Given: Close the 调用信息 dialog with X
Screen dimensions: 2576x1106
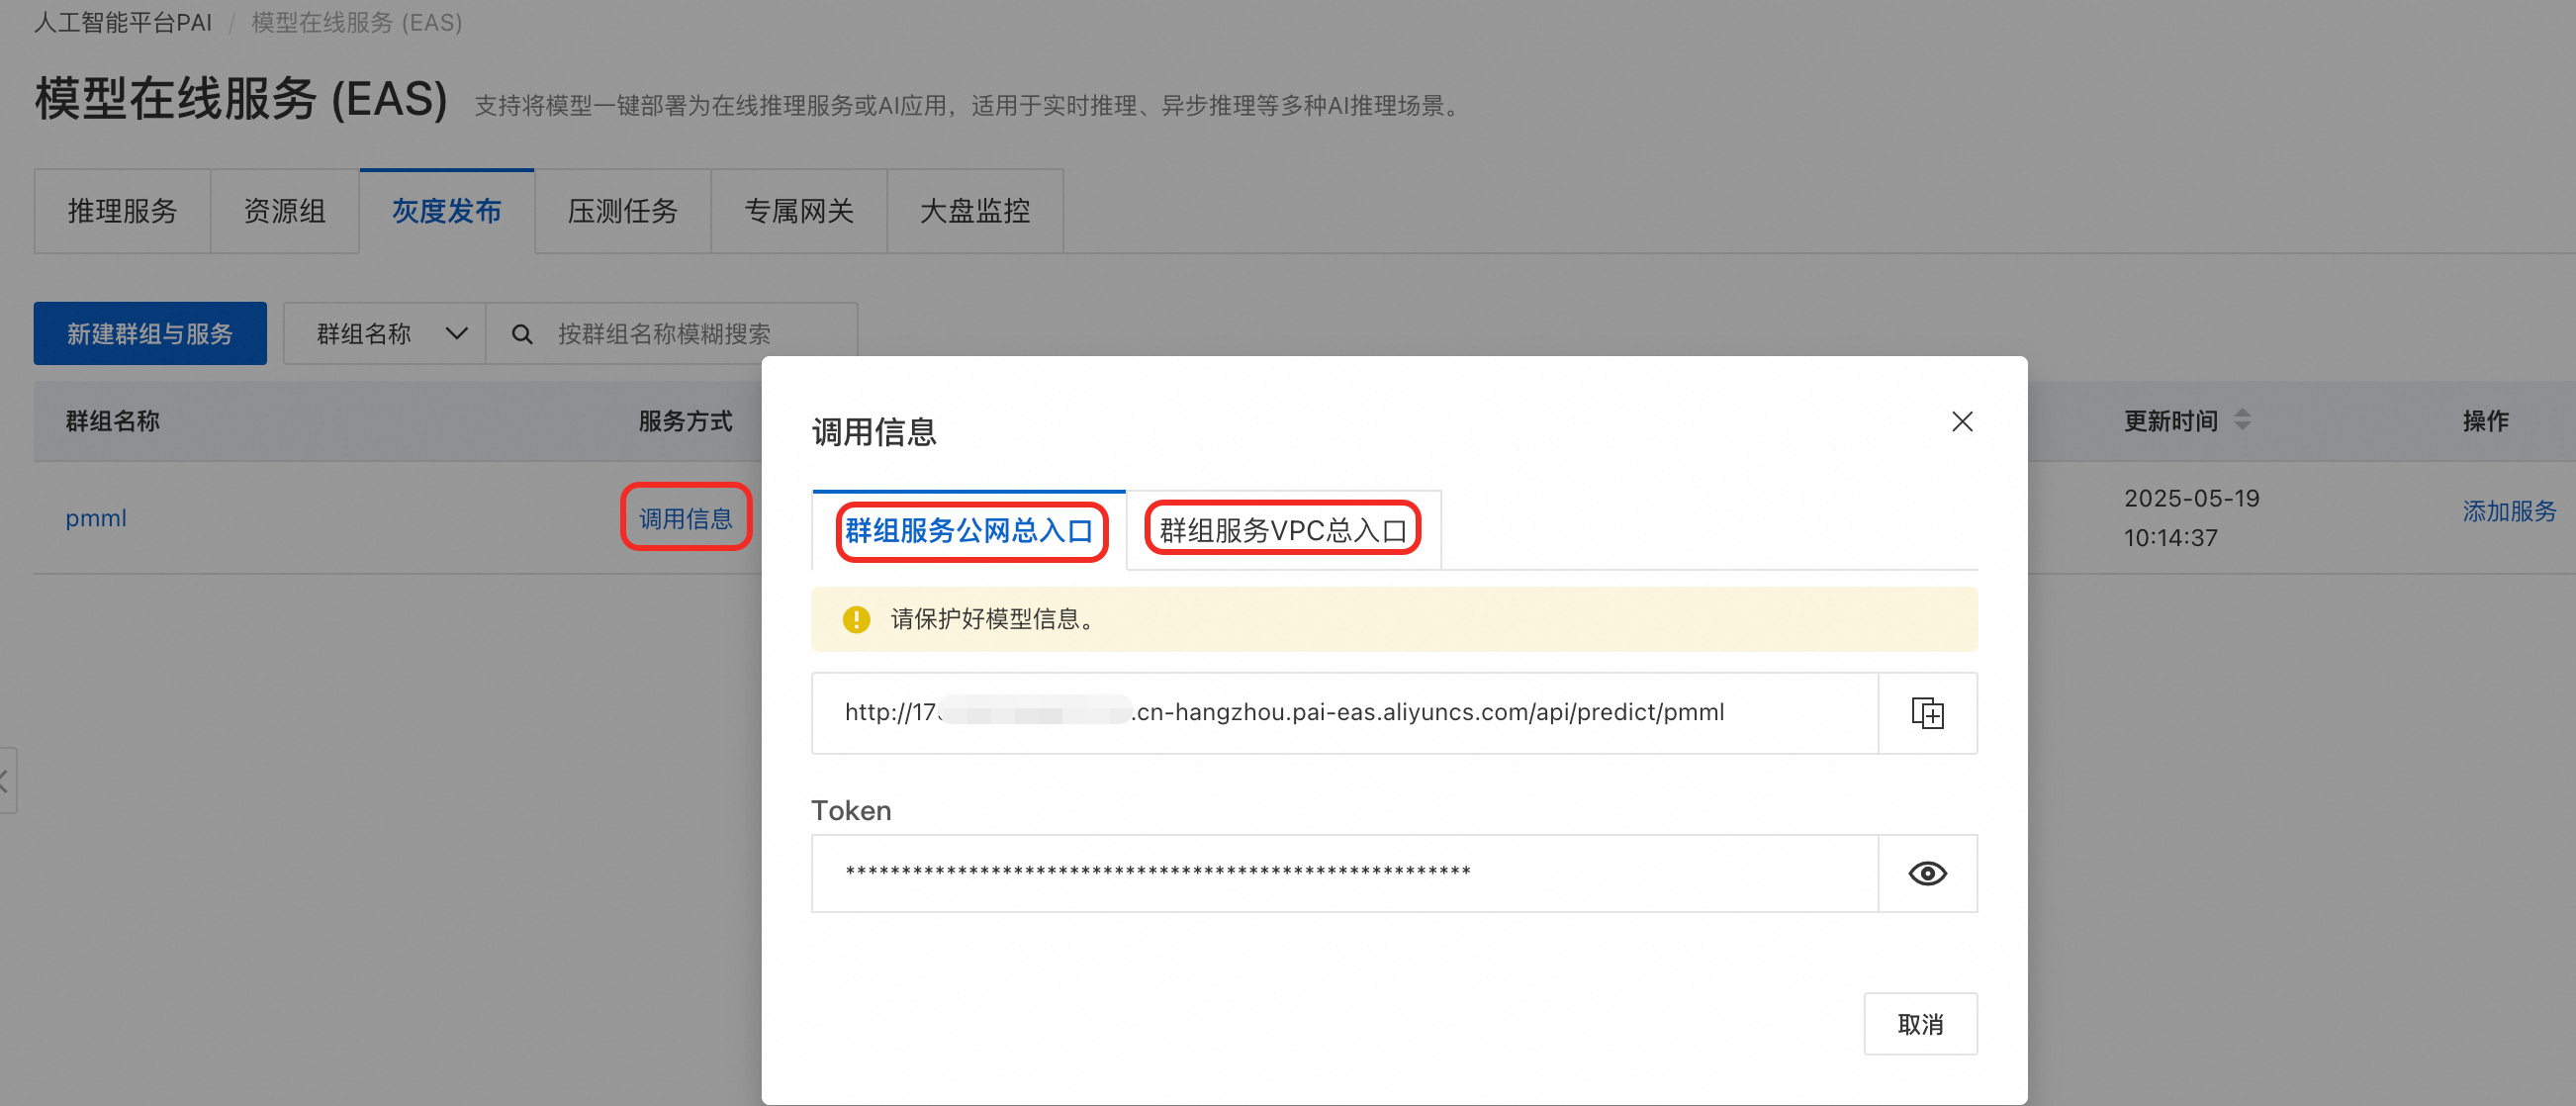Looking at the screenshot, I should click(x=1961, y=422).
